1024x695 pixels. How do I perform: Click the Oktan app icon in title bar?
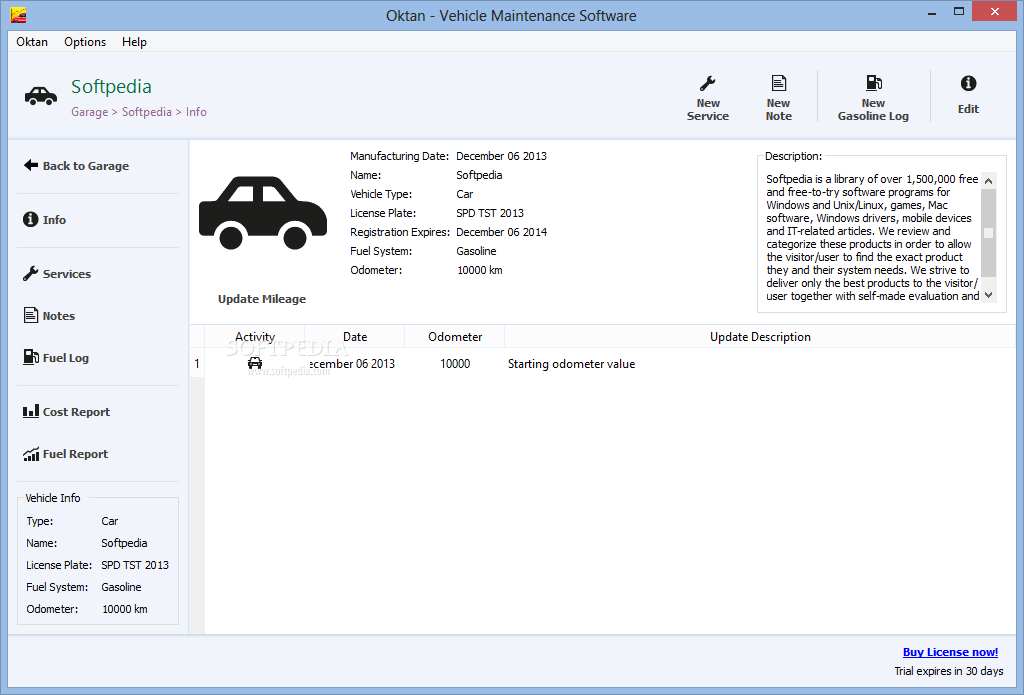coord(18,15)
